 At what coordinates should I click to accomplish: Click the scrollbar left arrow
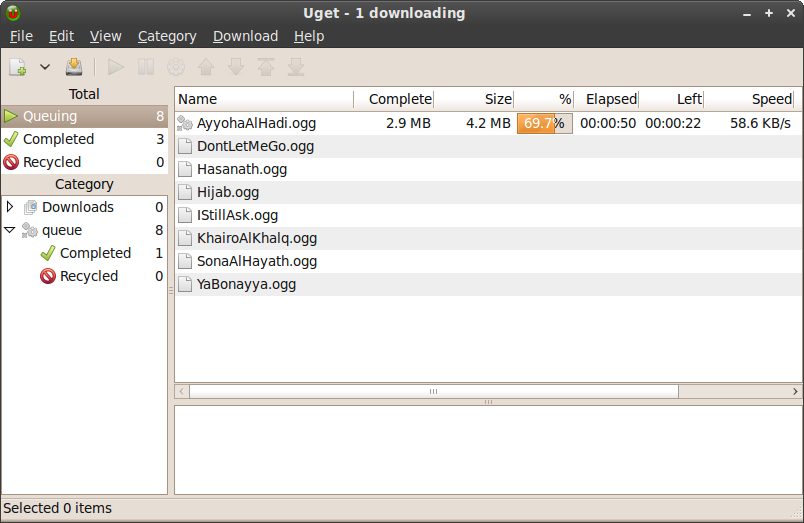pos(182,392)
